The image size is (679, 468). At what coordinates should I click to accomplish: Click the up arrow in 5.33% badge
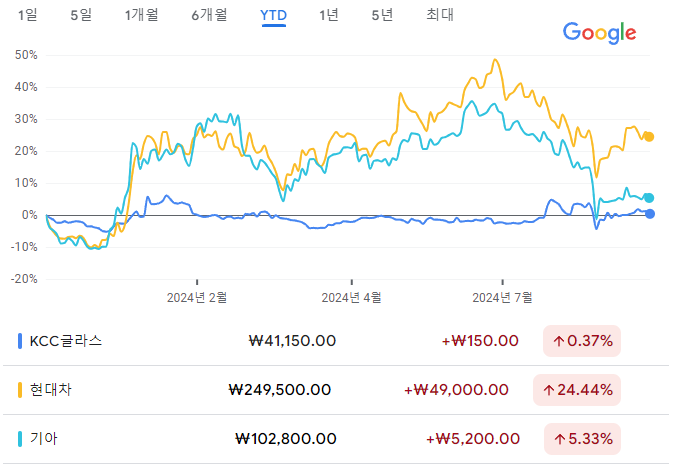(559, 439)
